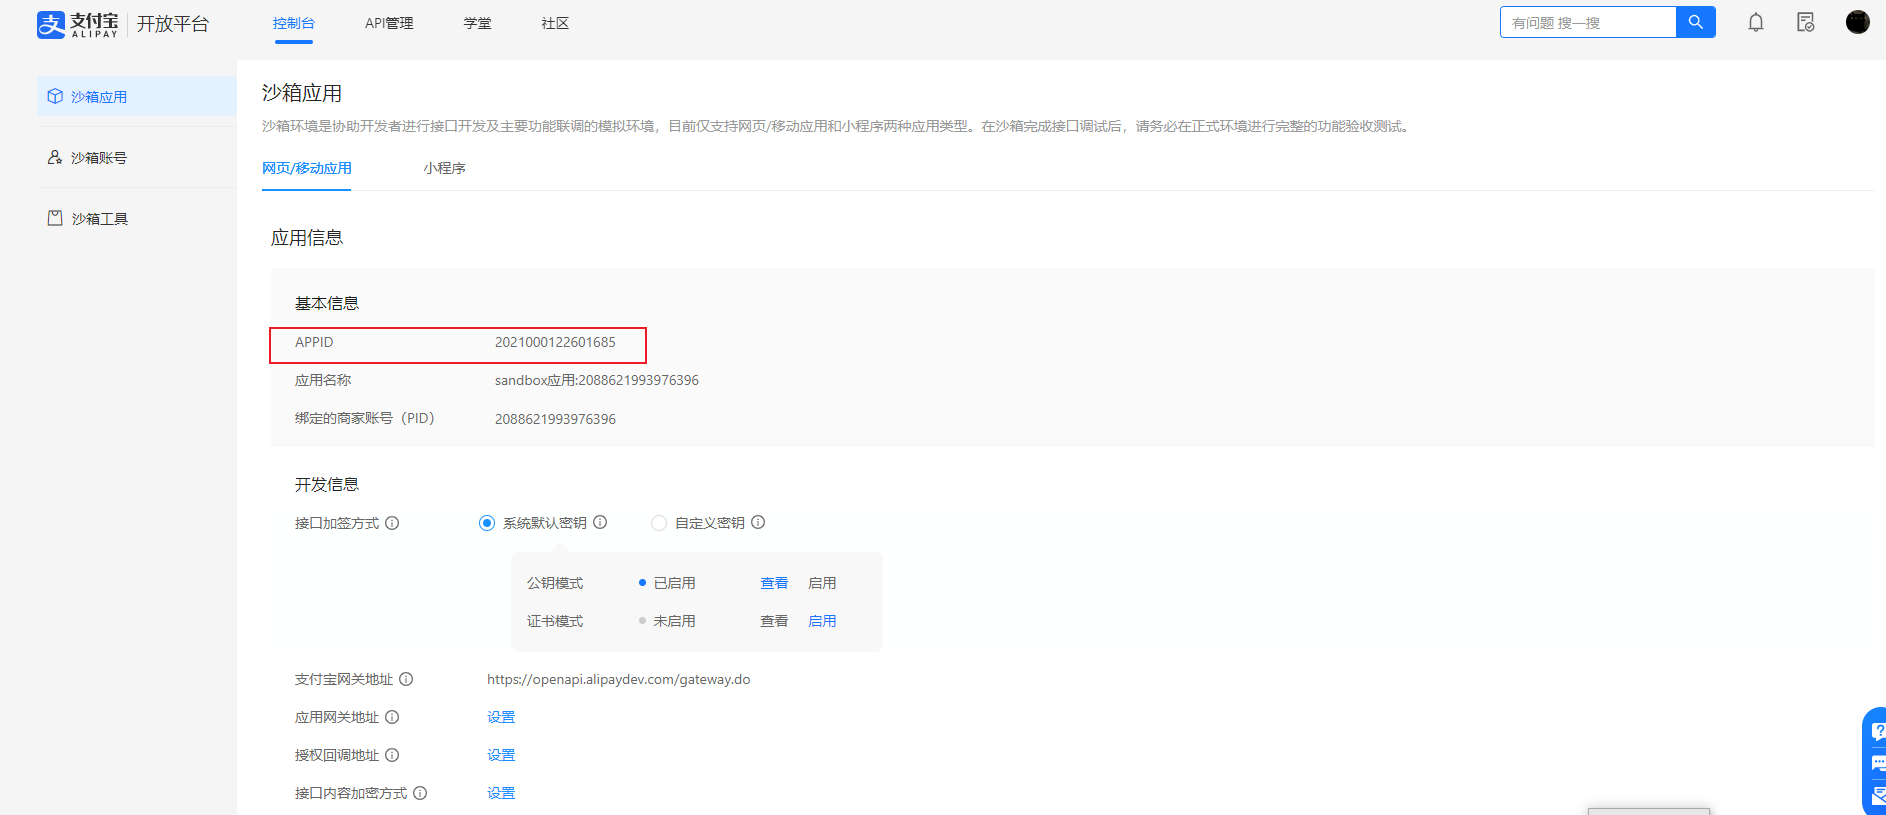Open 学堂 top navigation item
Screen dimensions: 1886x815
(x=477, y=23)
